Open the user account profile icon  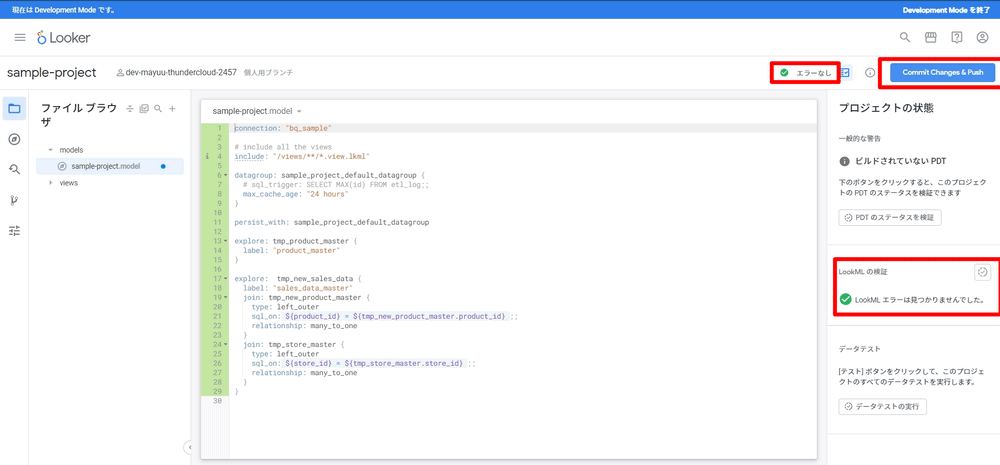tap(982, 37)
